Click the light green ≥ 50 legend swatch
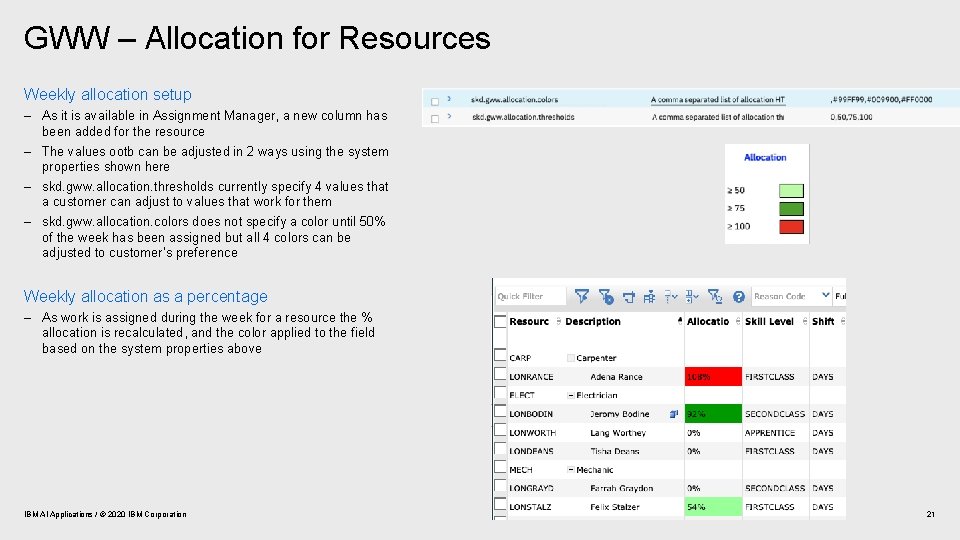960x540 pixels. point(791,190)
